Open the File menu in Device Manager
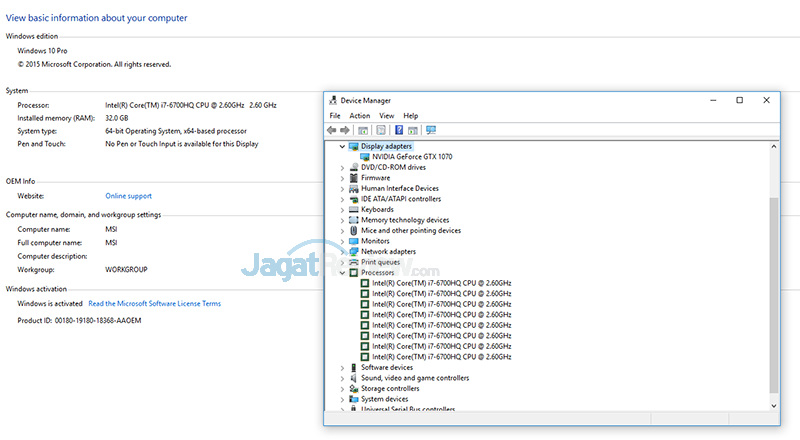Image resolution: width=800 pixels, height=440 pixels. (335, 116)
